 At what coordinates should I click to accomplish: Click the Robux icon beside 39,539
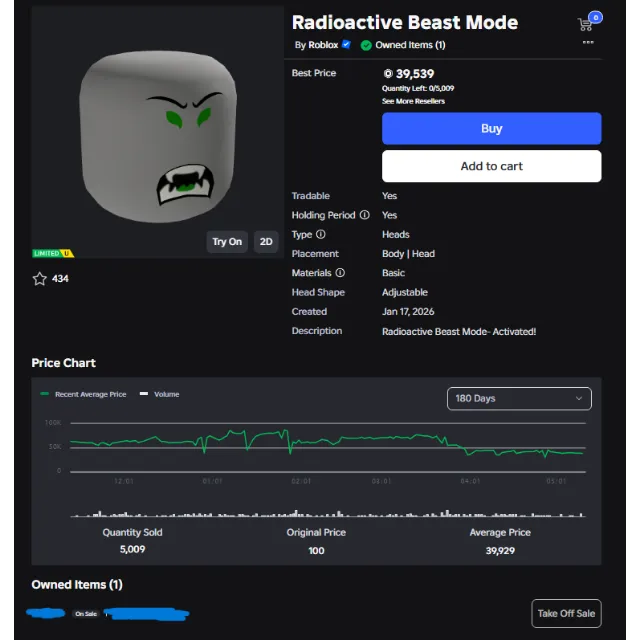pos(388,73)
